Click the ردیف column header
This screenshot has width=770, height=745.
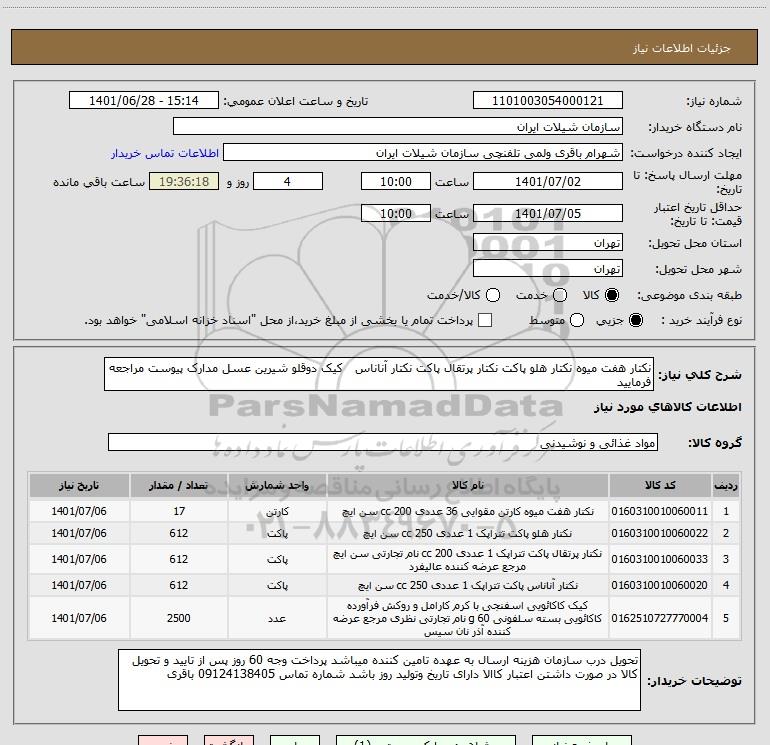[x=726, y=485]
